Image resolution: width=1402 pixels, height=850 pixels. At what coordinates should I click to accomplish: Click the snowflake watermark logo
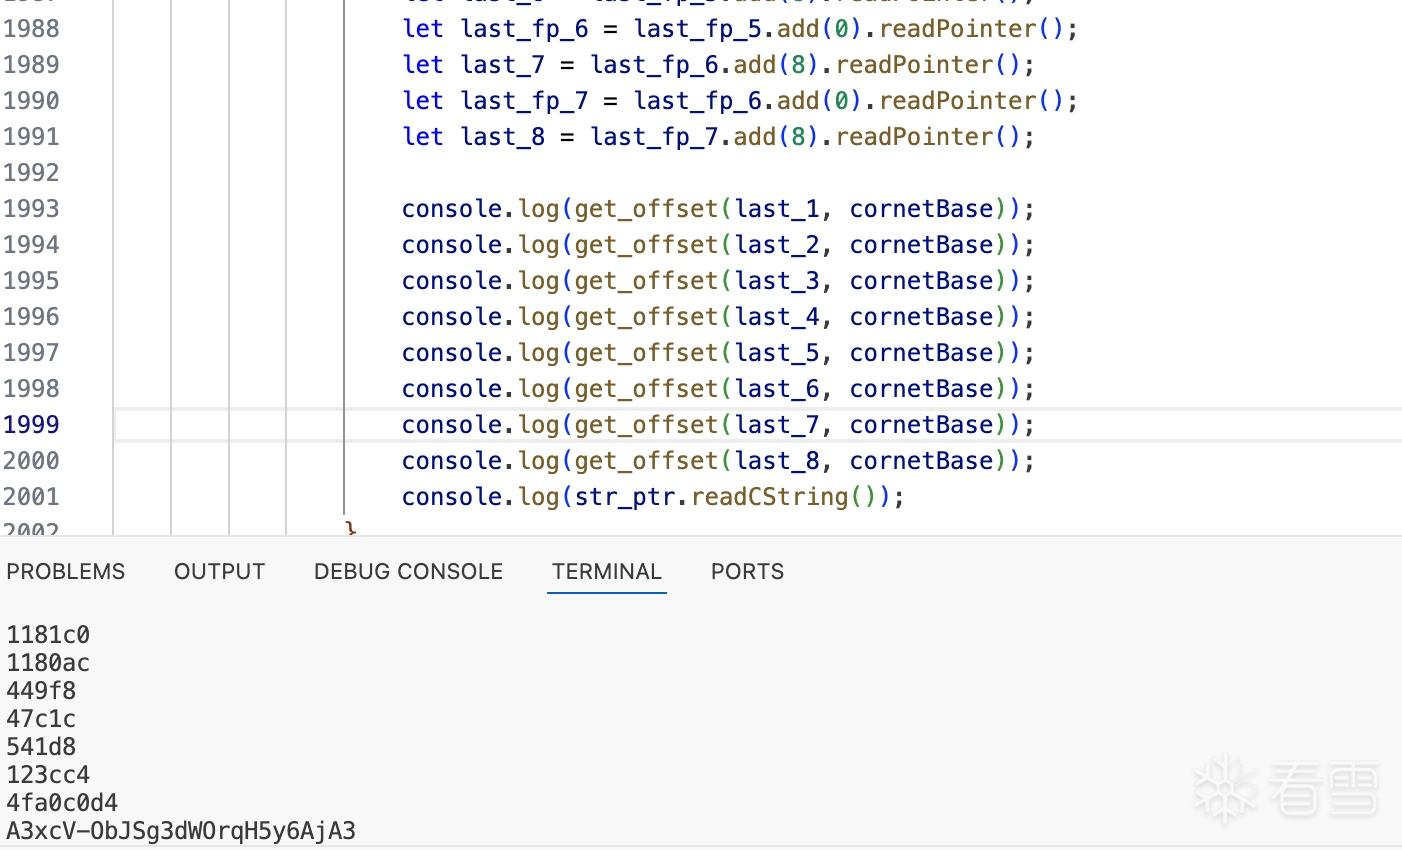point(1225,788)
